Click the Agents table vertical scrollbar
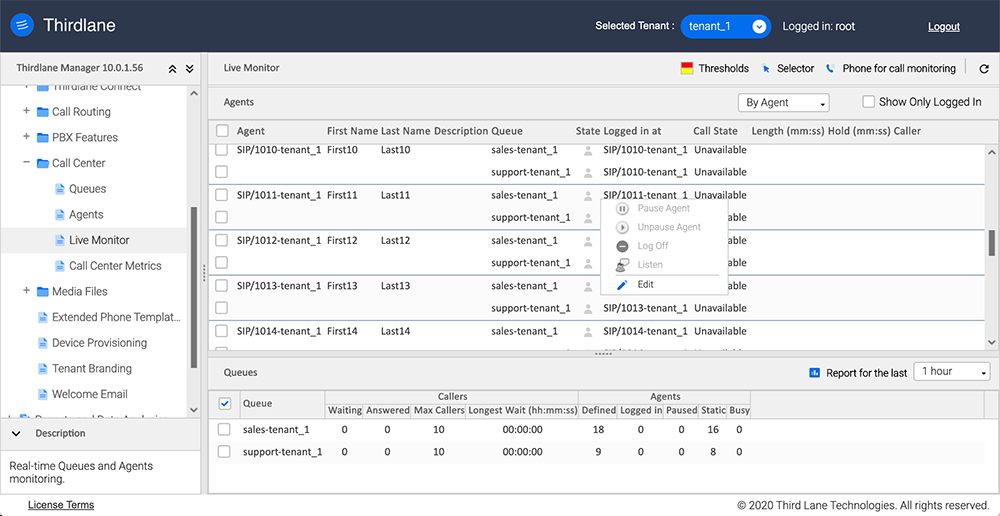Screen dimensions: 1000x516 tap(991, 243)
